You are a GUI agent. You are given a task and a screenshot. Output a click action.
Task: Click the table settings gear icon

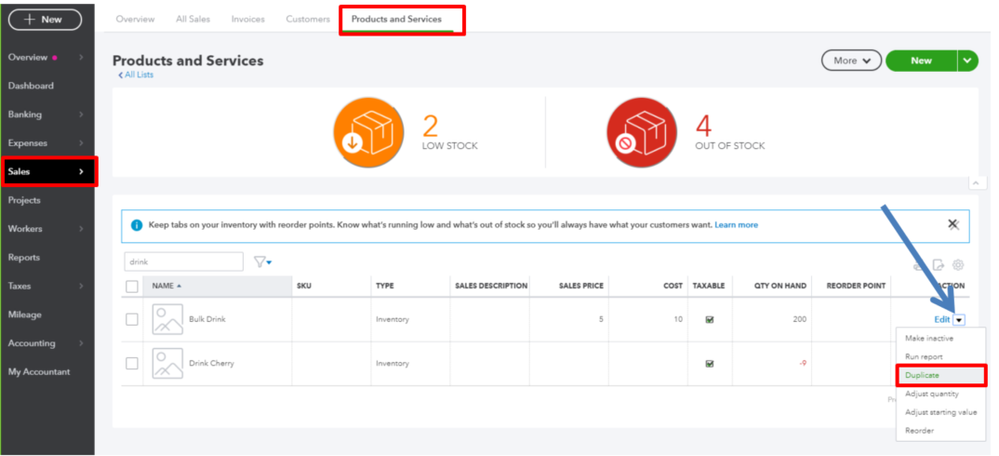coord(958,265)
